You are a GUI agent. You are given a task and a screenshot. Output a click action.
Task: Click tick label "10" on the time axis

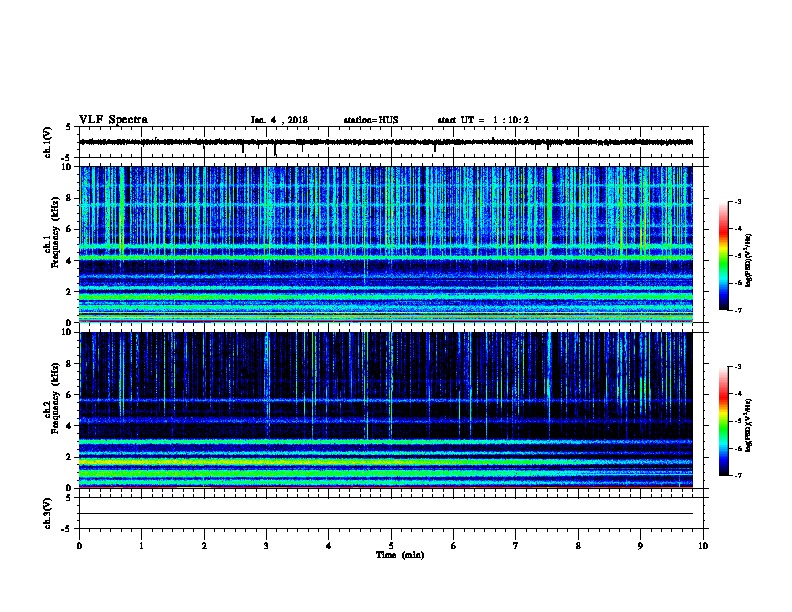point(703,546)
